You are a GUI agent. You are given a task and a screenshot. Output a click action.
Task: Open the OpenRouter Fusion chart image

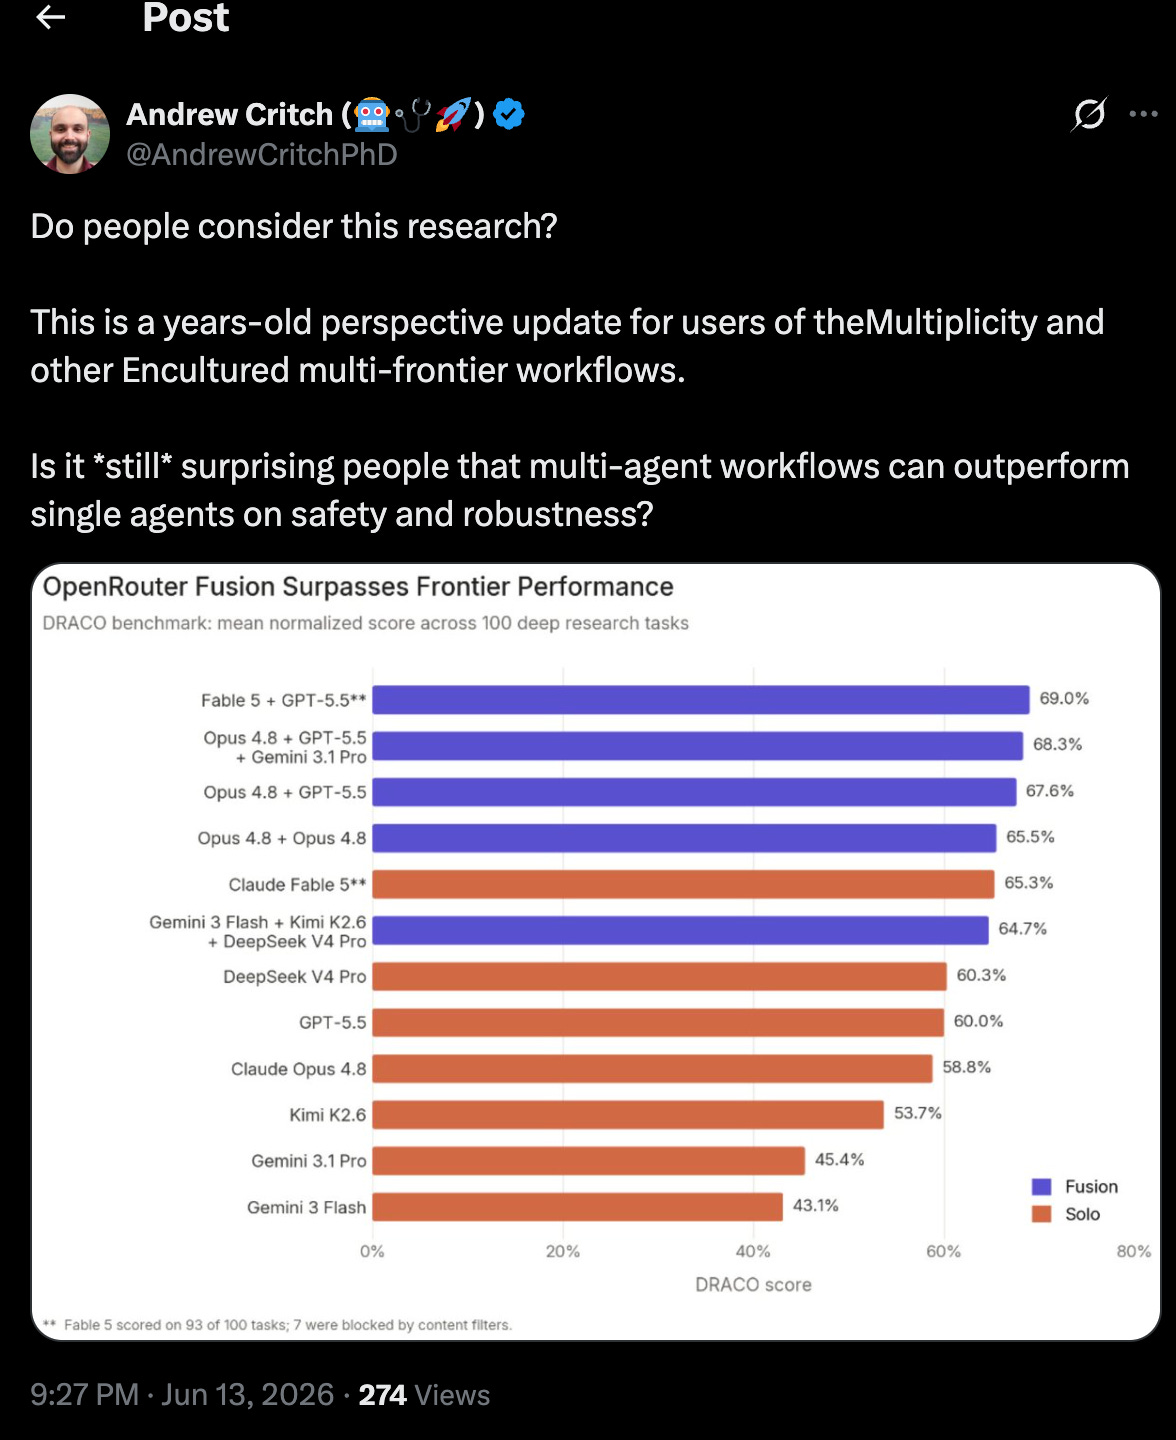[596, 952]
